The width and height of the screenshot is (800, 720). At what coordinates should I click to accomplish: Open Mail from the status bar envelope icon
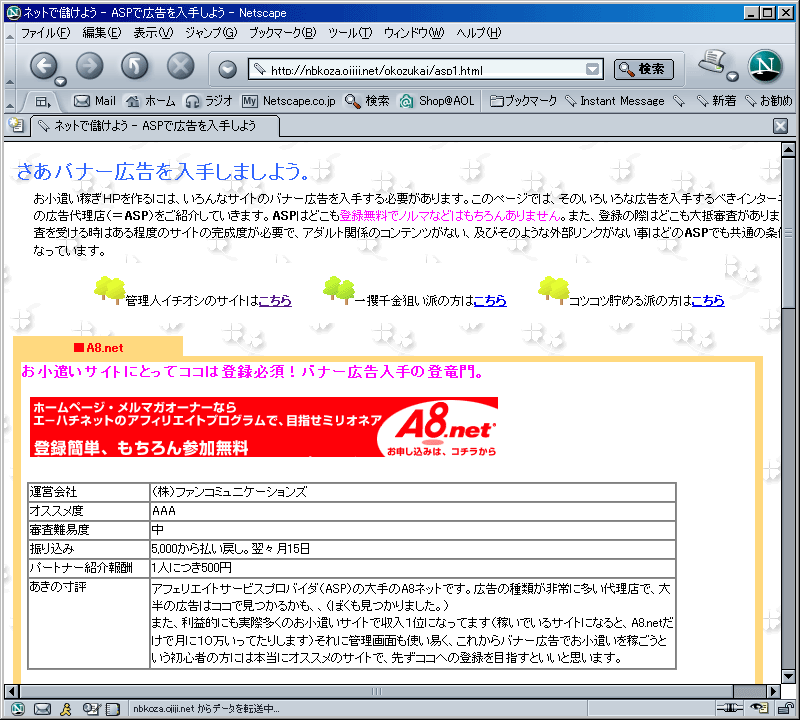42,709
